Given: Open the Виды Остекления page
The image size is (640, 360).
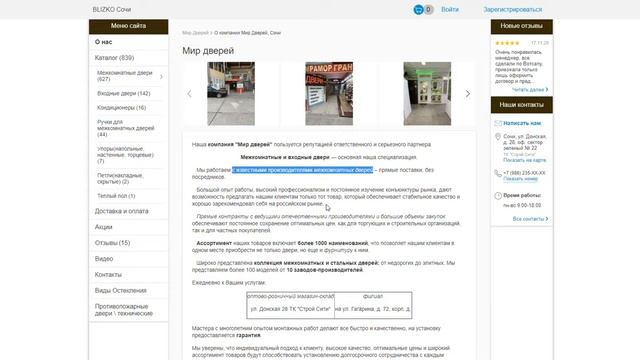Looking at the screenshot, I should click(x=120, y=291).
